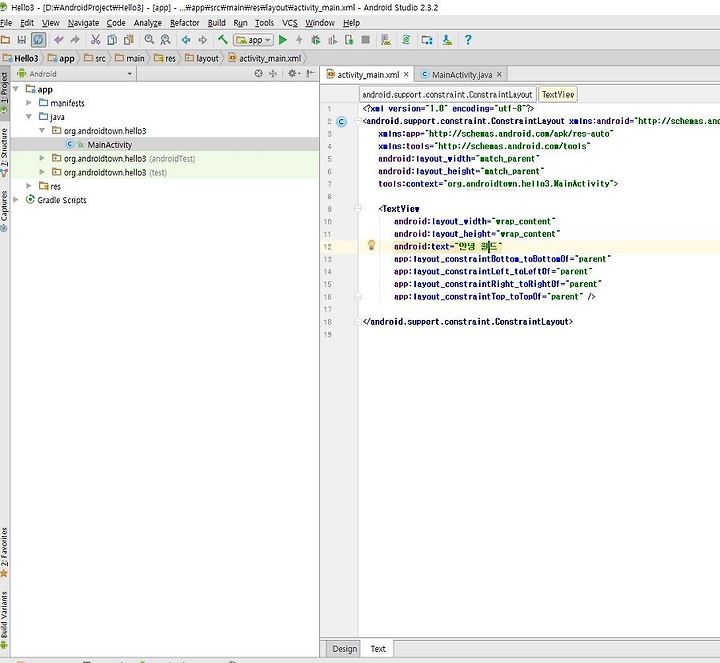Screen dimensions: 720x663
Task: Click Attach debugger to Android process icon
Action: [x=349, y=40]
